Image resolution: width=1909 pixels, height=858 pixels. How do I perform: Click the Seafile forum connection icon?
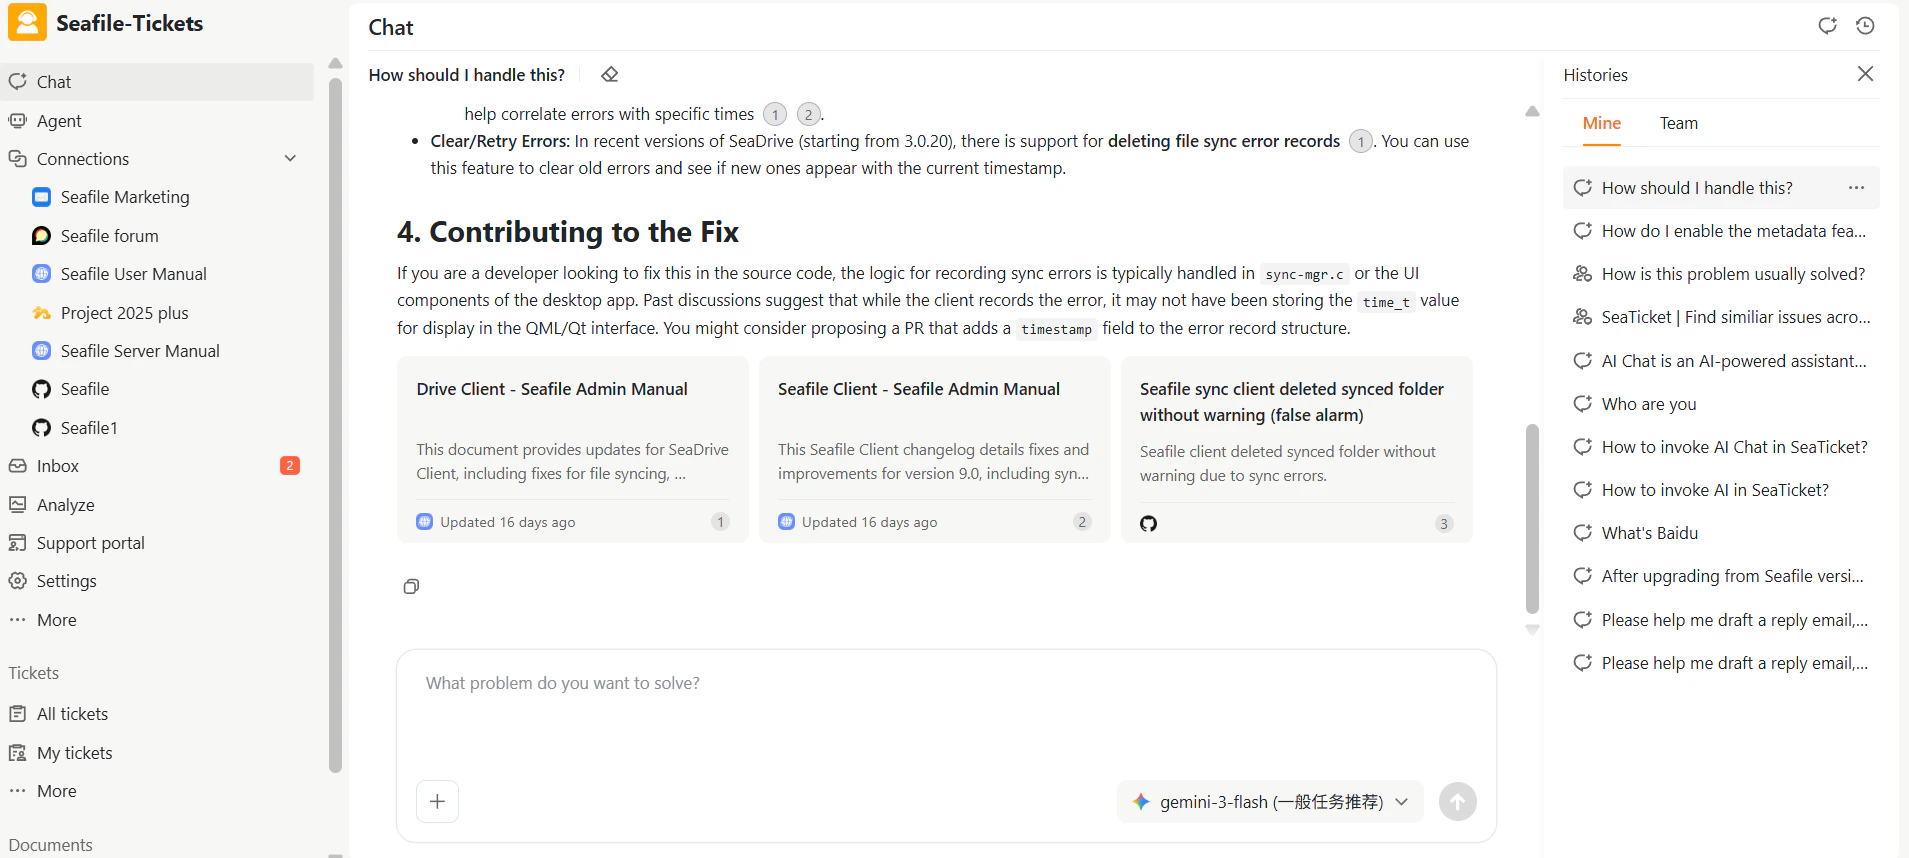[x=41, y=236]
